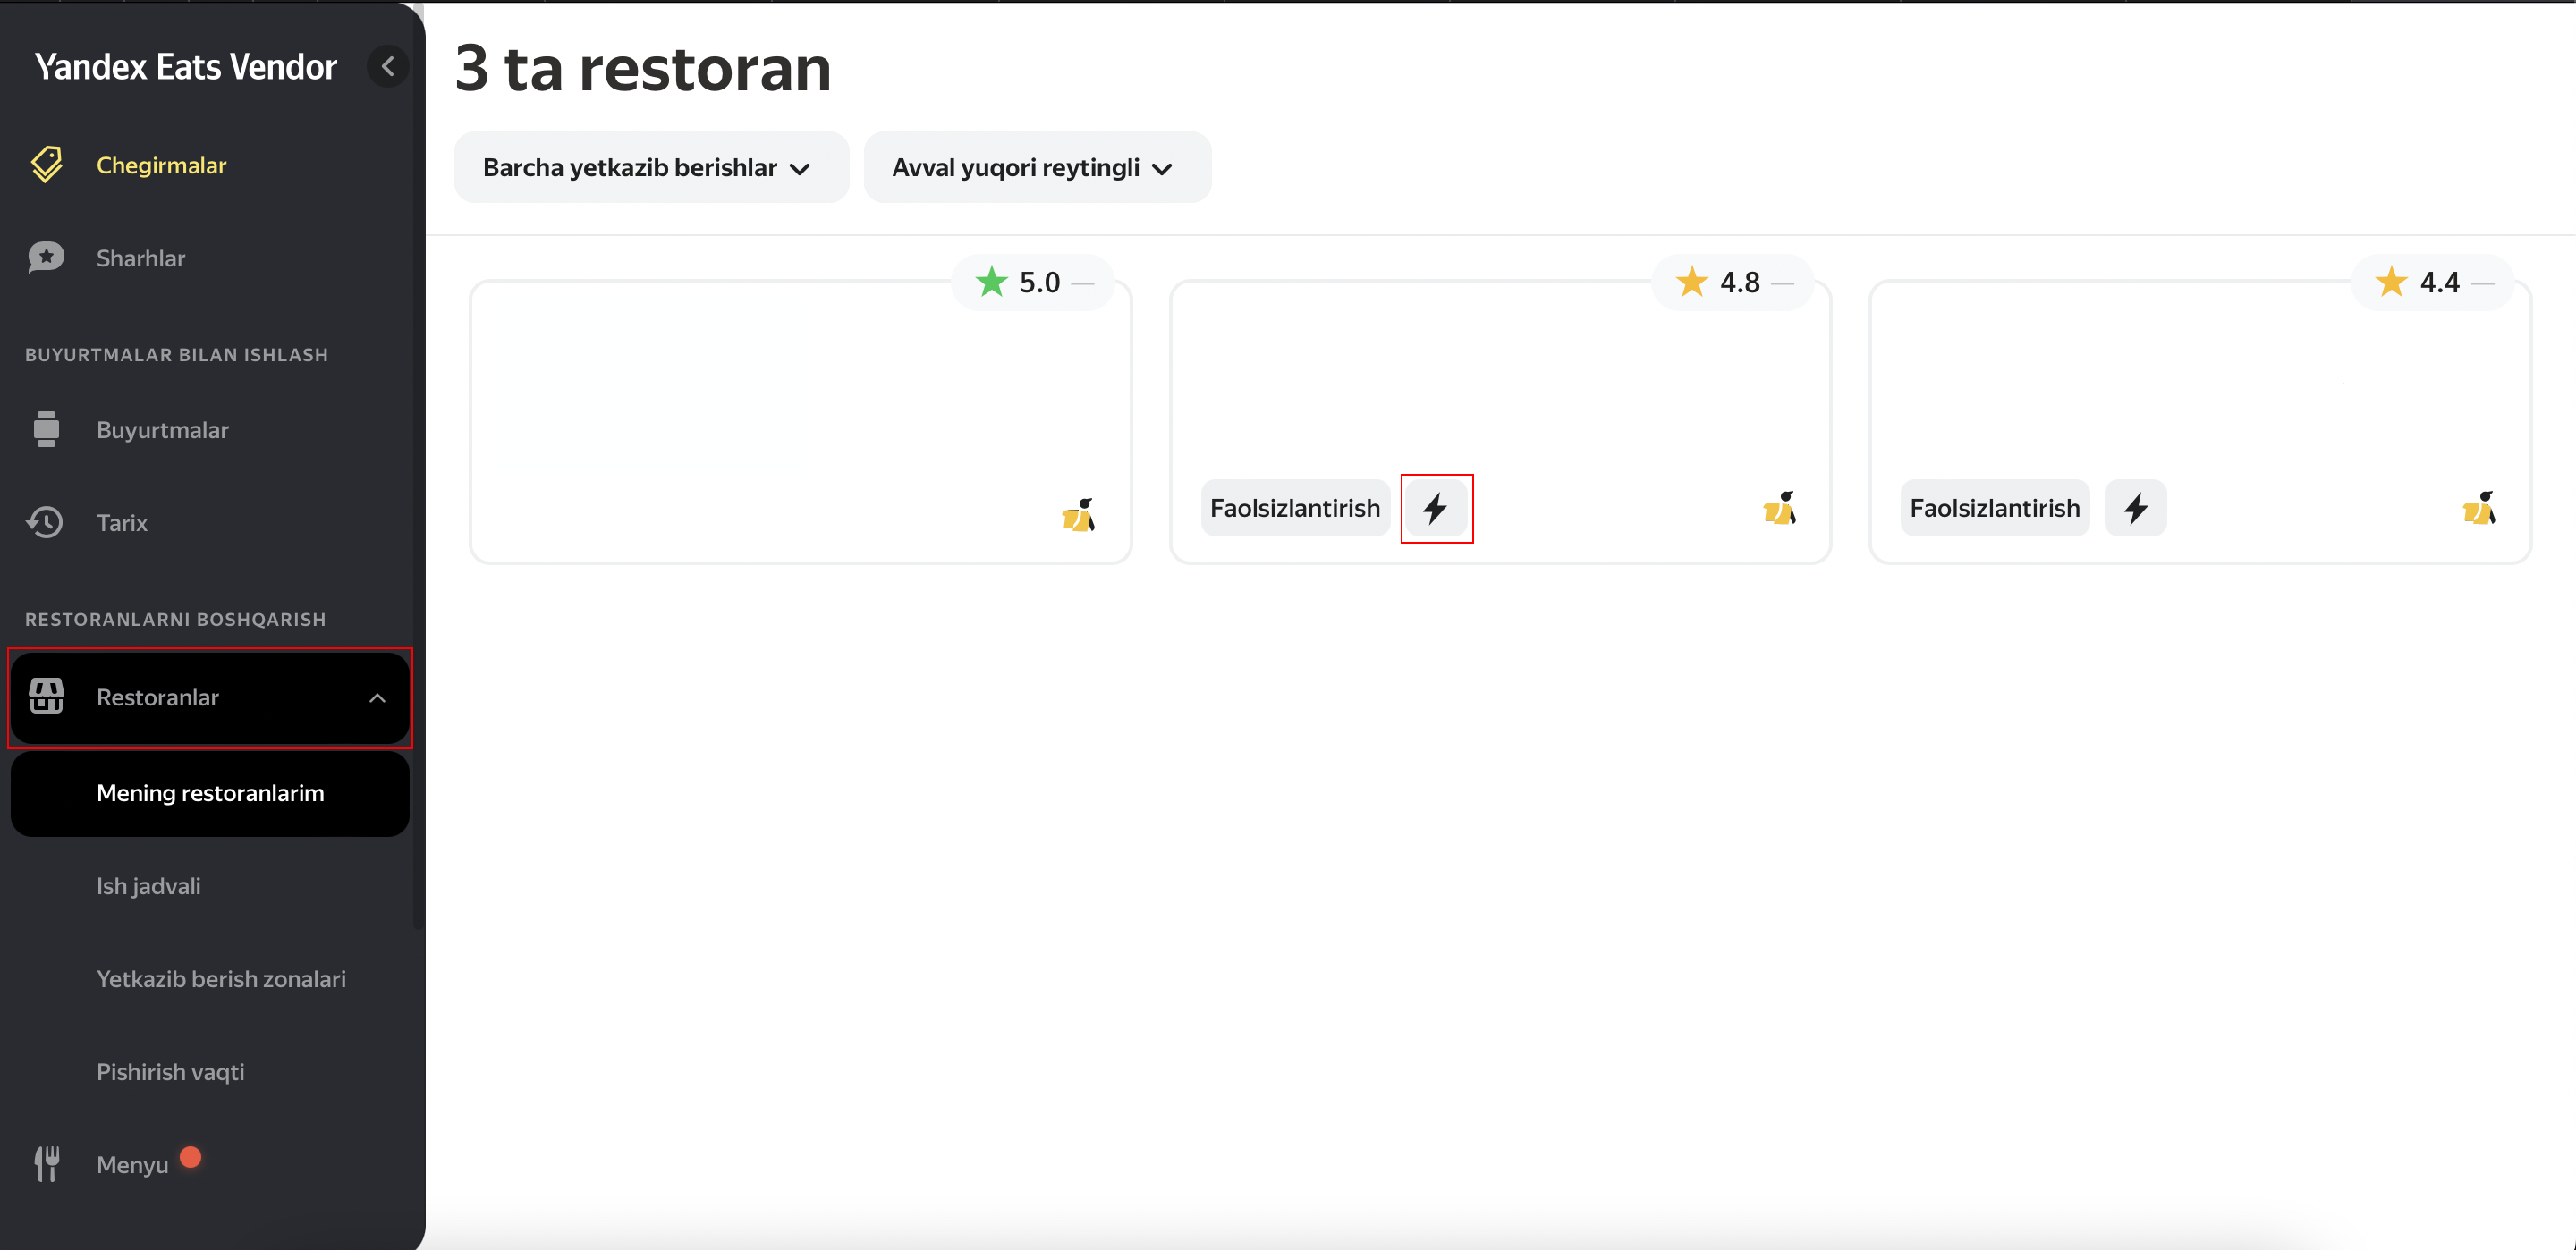The image size is (2576, 1250).
Task: Click the Chegirmalar tag icon
Action: click(x=46, y=165)
